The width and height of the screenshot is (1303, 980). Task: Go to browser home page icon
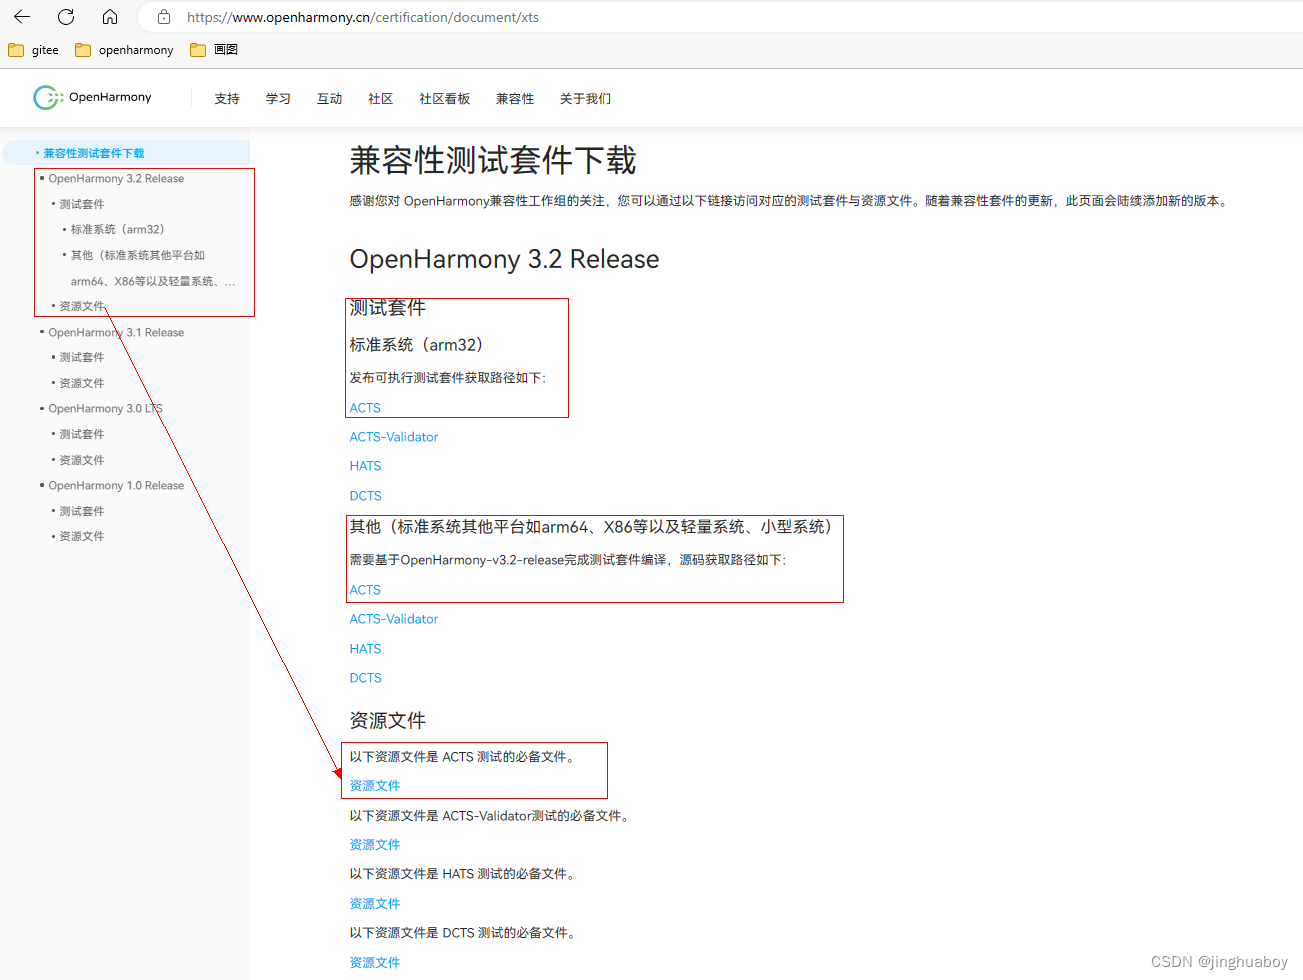[x=110, y=17]
